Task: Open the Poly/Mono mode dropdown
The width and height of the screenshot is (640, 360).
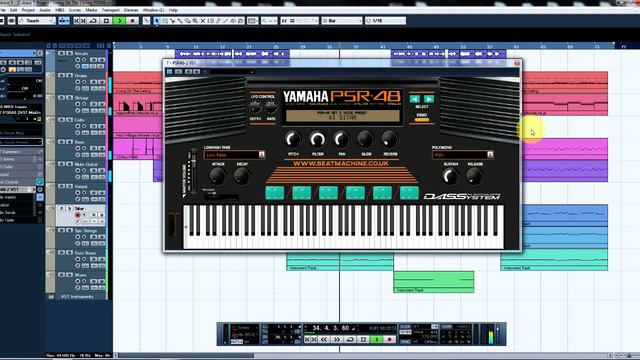Action: click(463, 155)
